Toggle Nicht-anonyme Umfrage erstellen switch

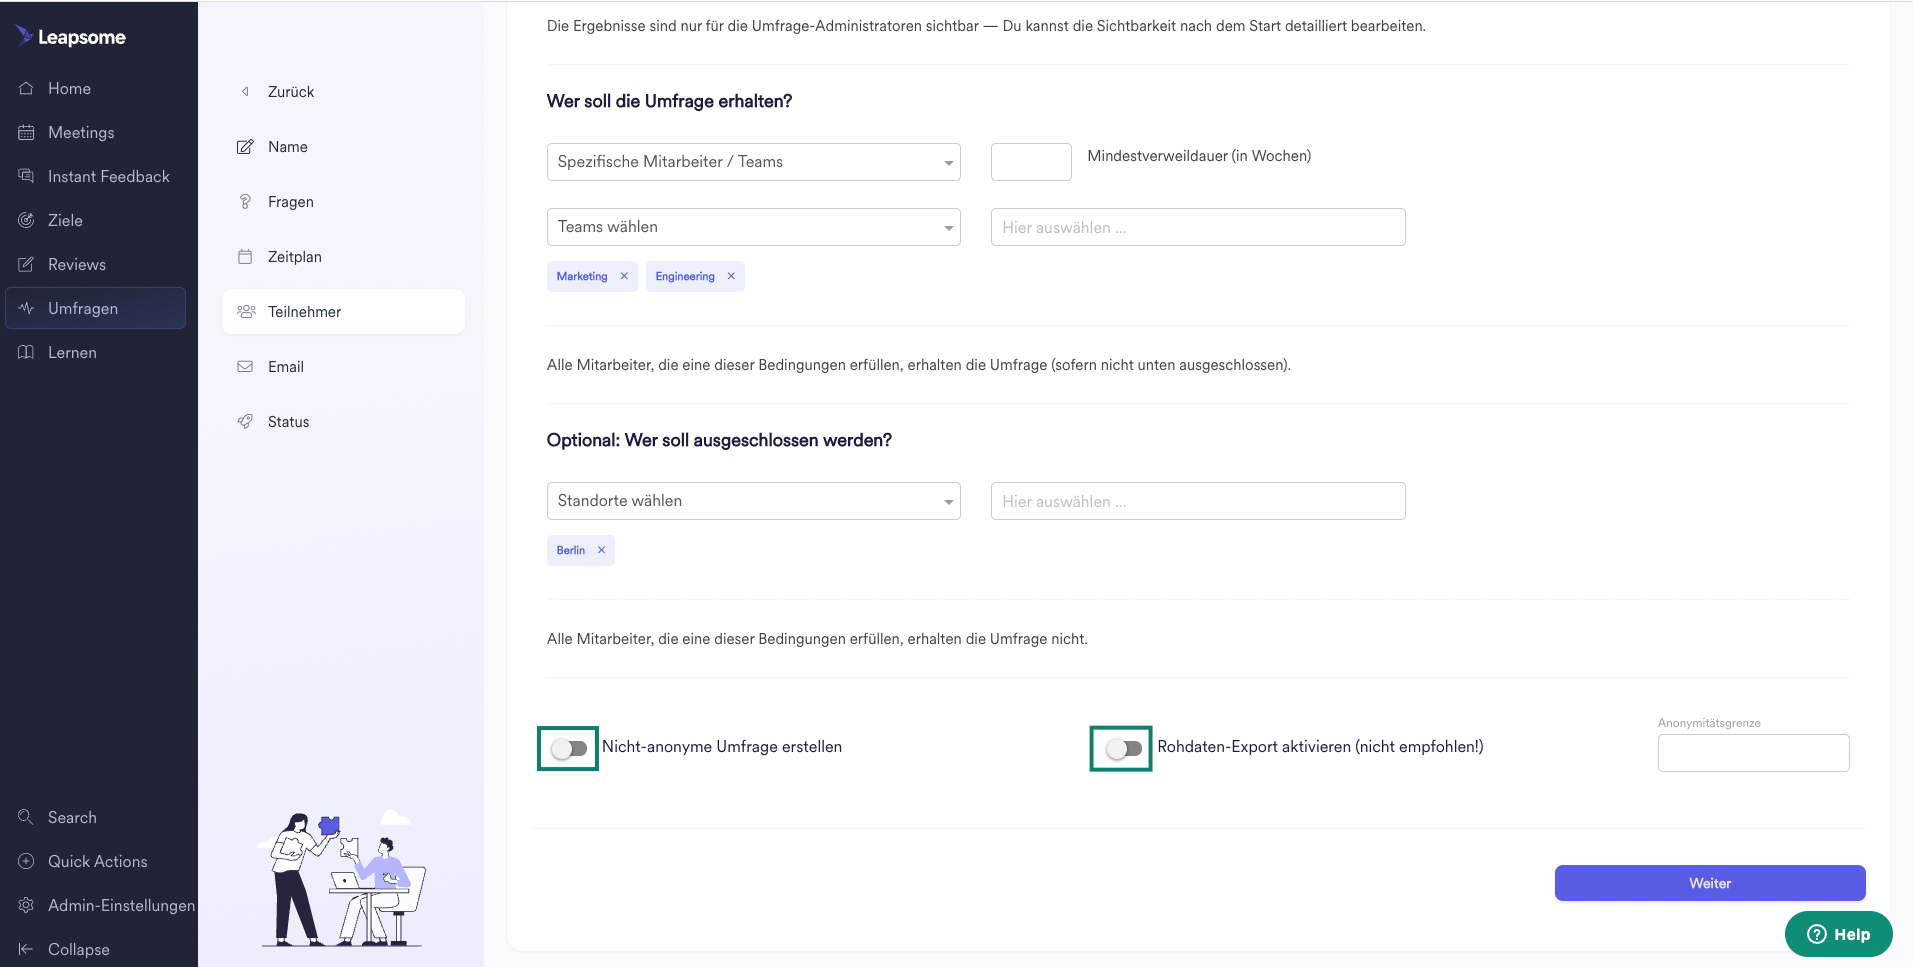pos(569,748)
